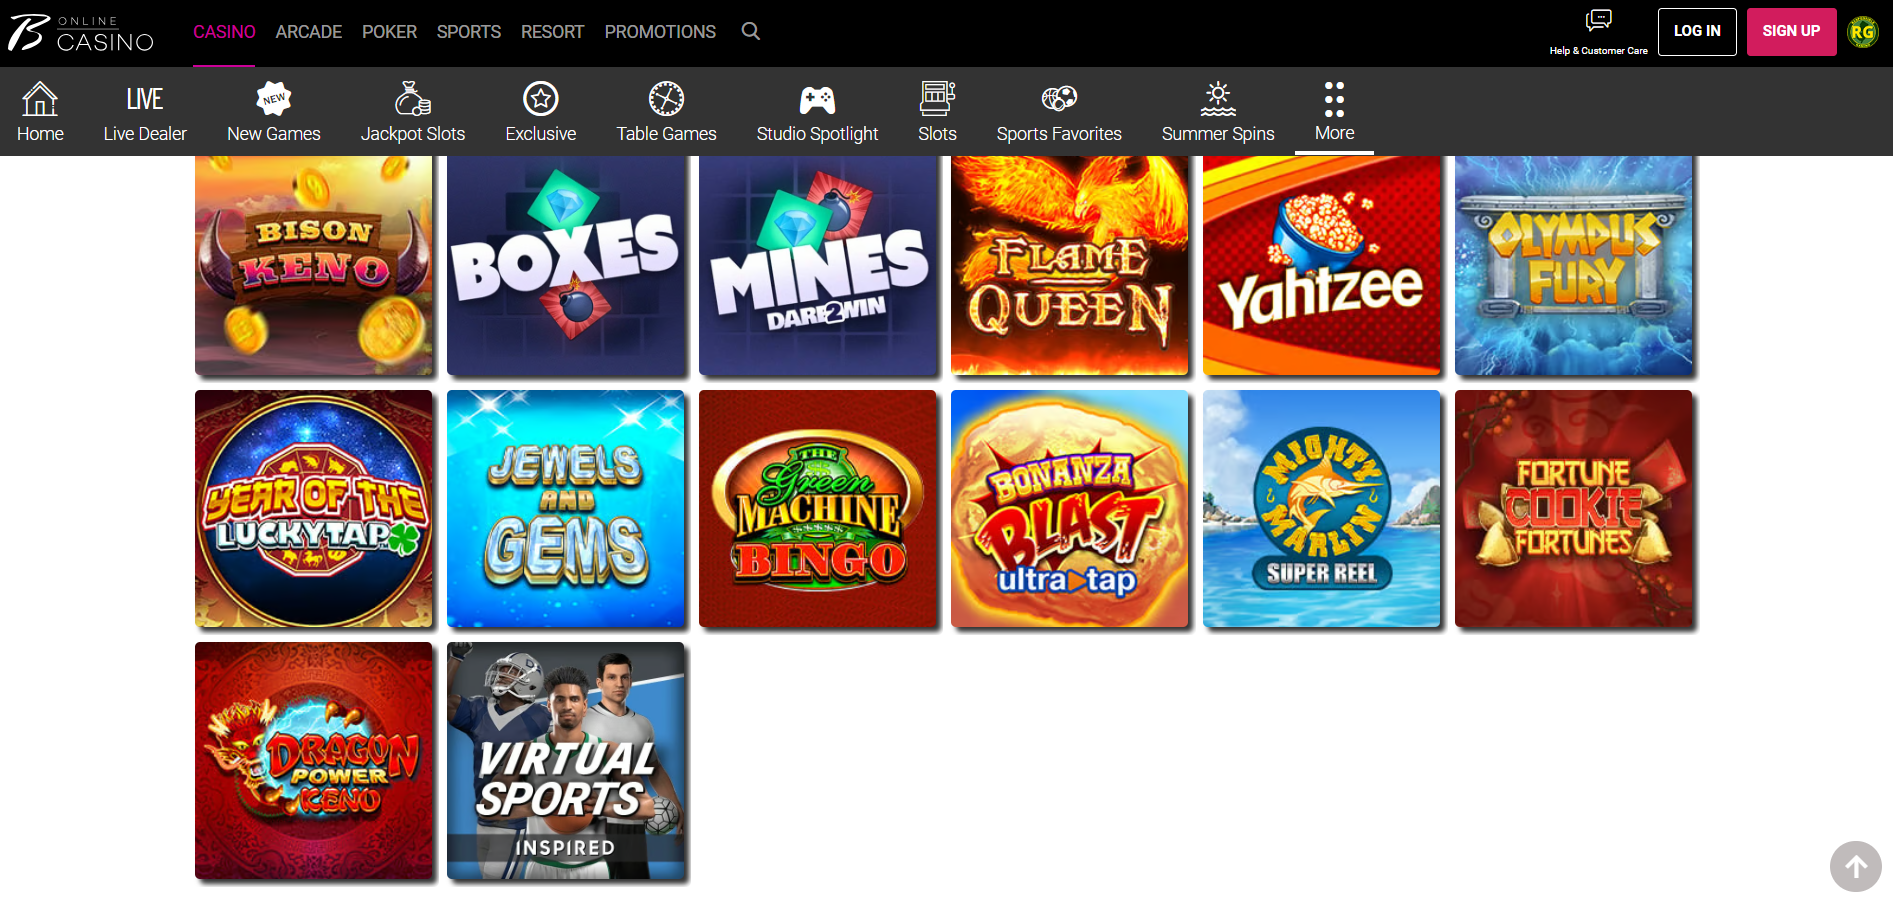Click the search magnifier icon
The height and width of the screenshot is (902, 1893).
tap(751, 31)
